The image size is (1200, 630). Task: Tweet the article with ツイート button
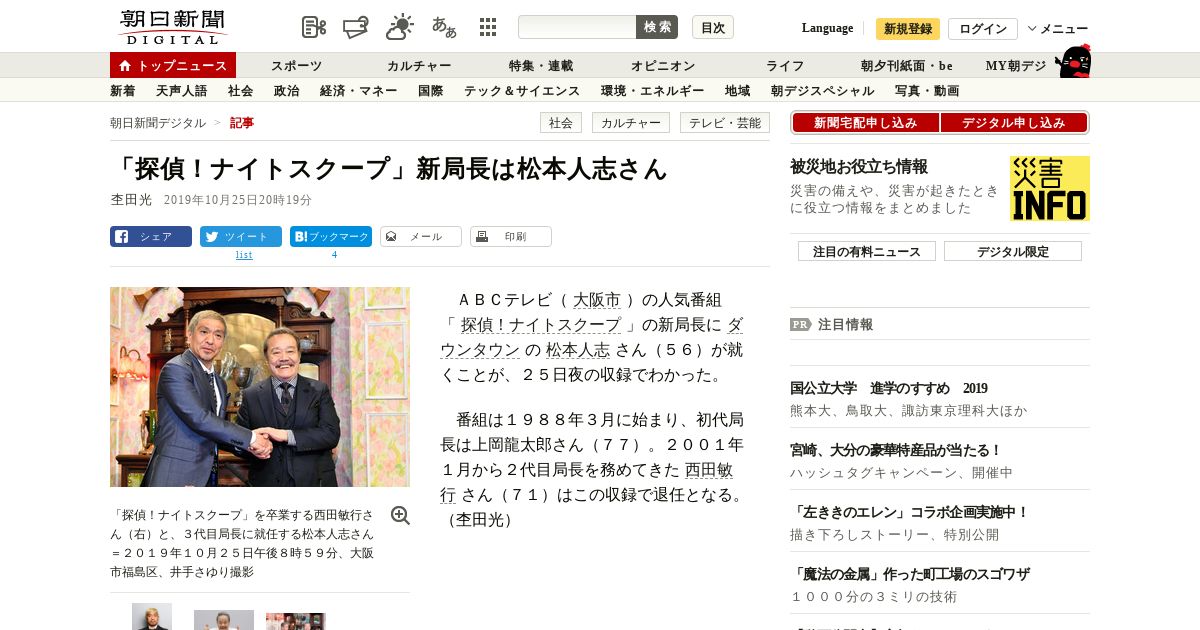click(241, 237)
